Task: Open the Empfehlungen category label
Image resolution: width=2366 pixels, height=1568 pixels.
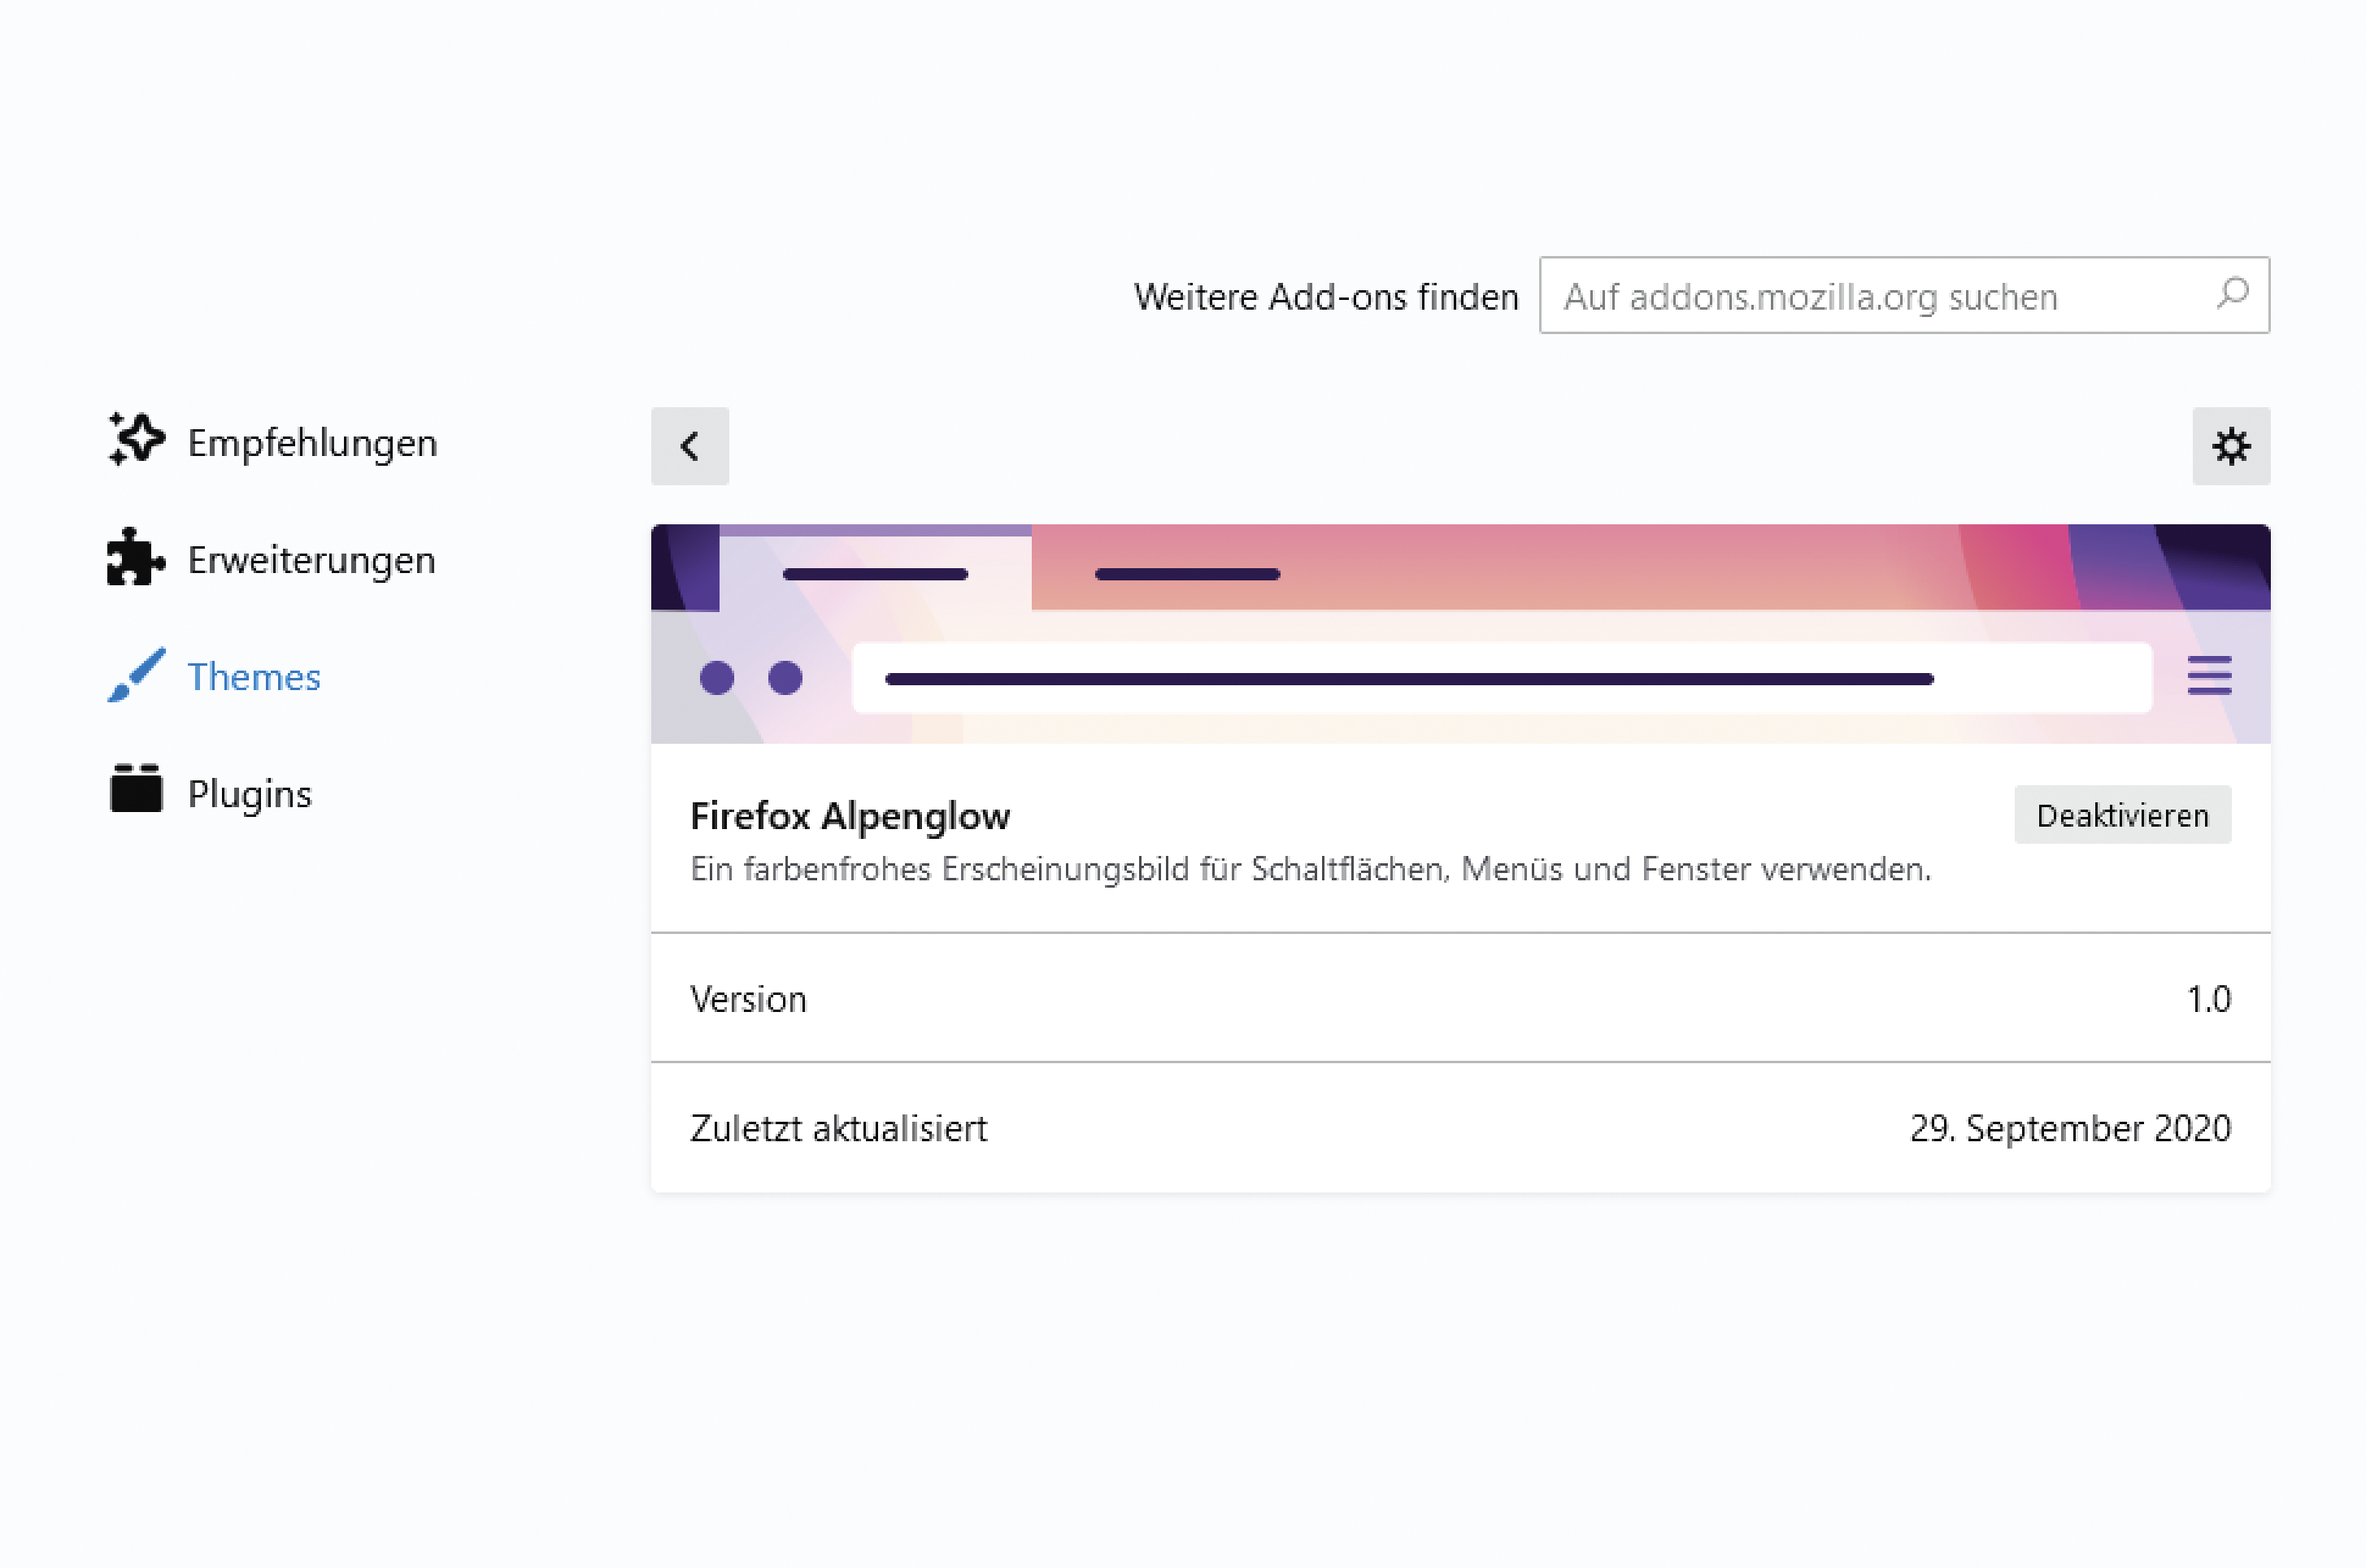Action: click(x=312, y=443)
